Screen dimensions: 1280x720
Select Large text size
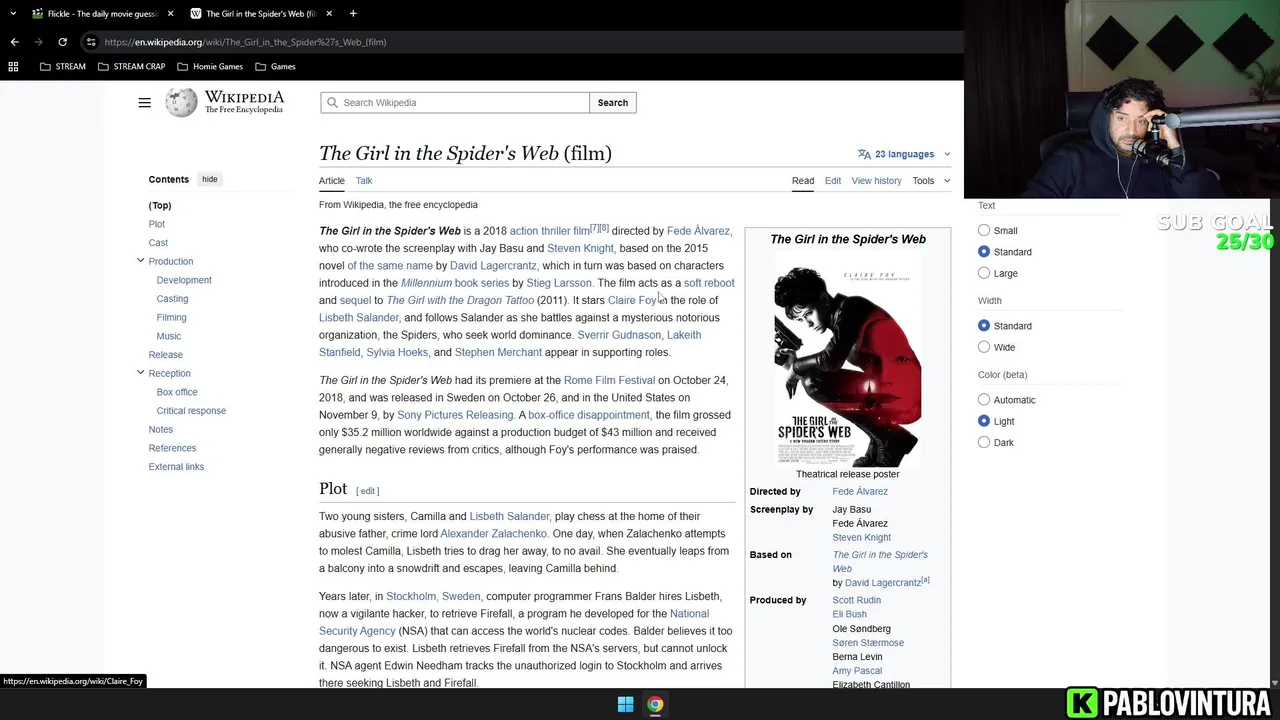click(984, 273)
